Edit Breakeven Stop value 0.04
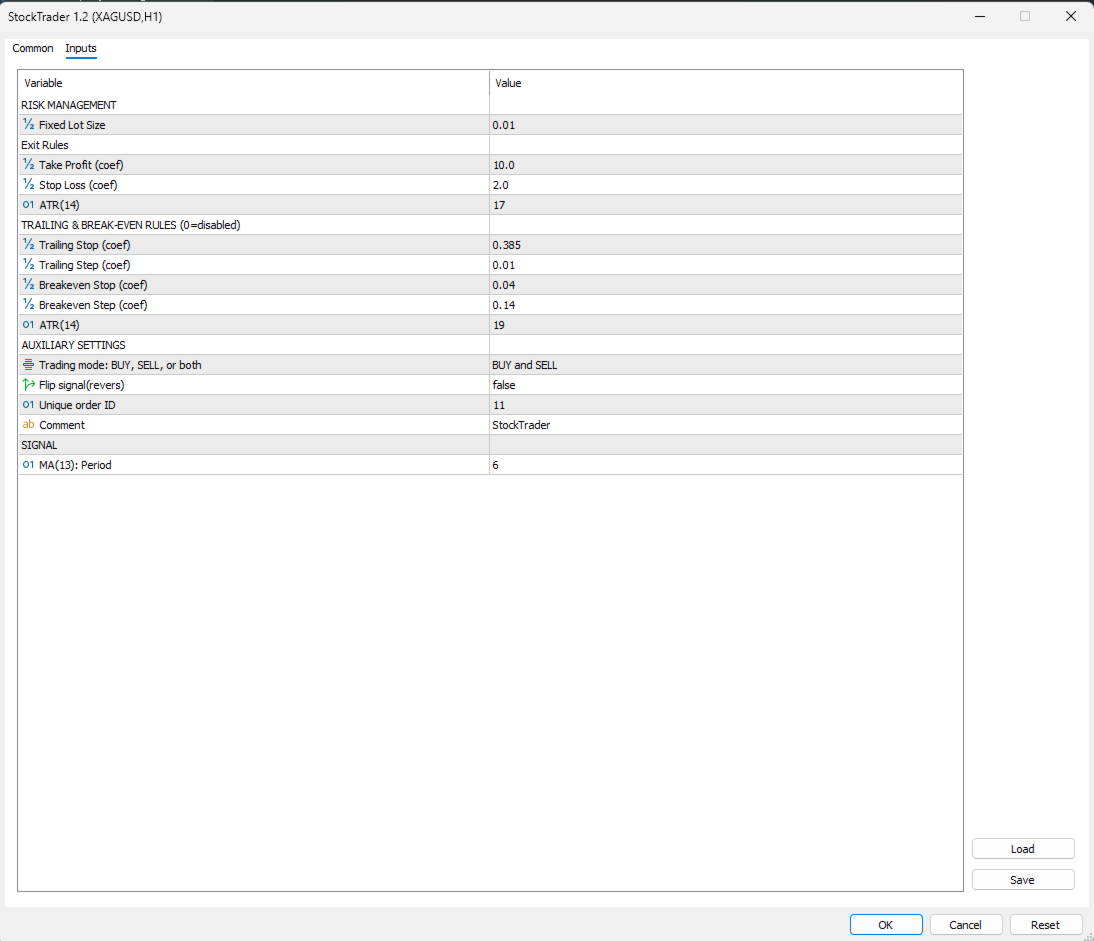The height and width of the screenshot is (941, 1094). (x=726, y=285)
